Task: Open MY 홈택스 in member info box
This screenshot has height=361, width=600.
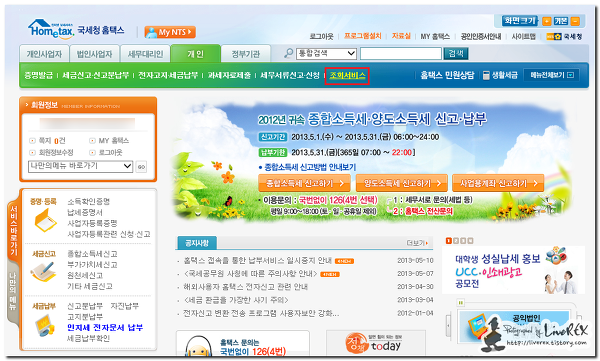Action: [x=114, y=141]
